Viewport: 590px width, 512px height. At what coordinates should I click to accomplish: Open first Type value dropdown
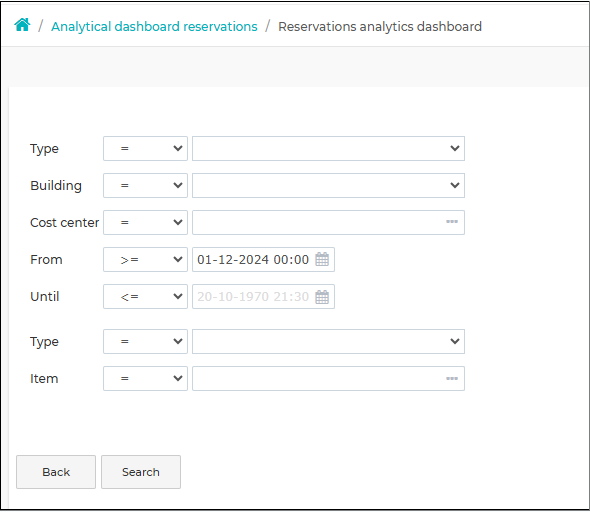(x=328, y=149)
